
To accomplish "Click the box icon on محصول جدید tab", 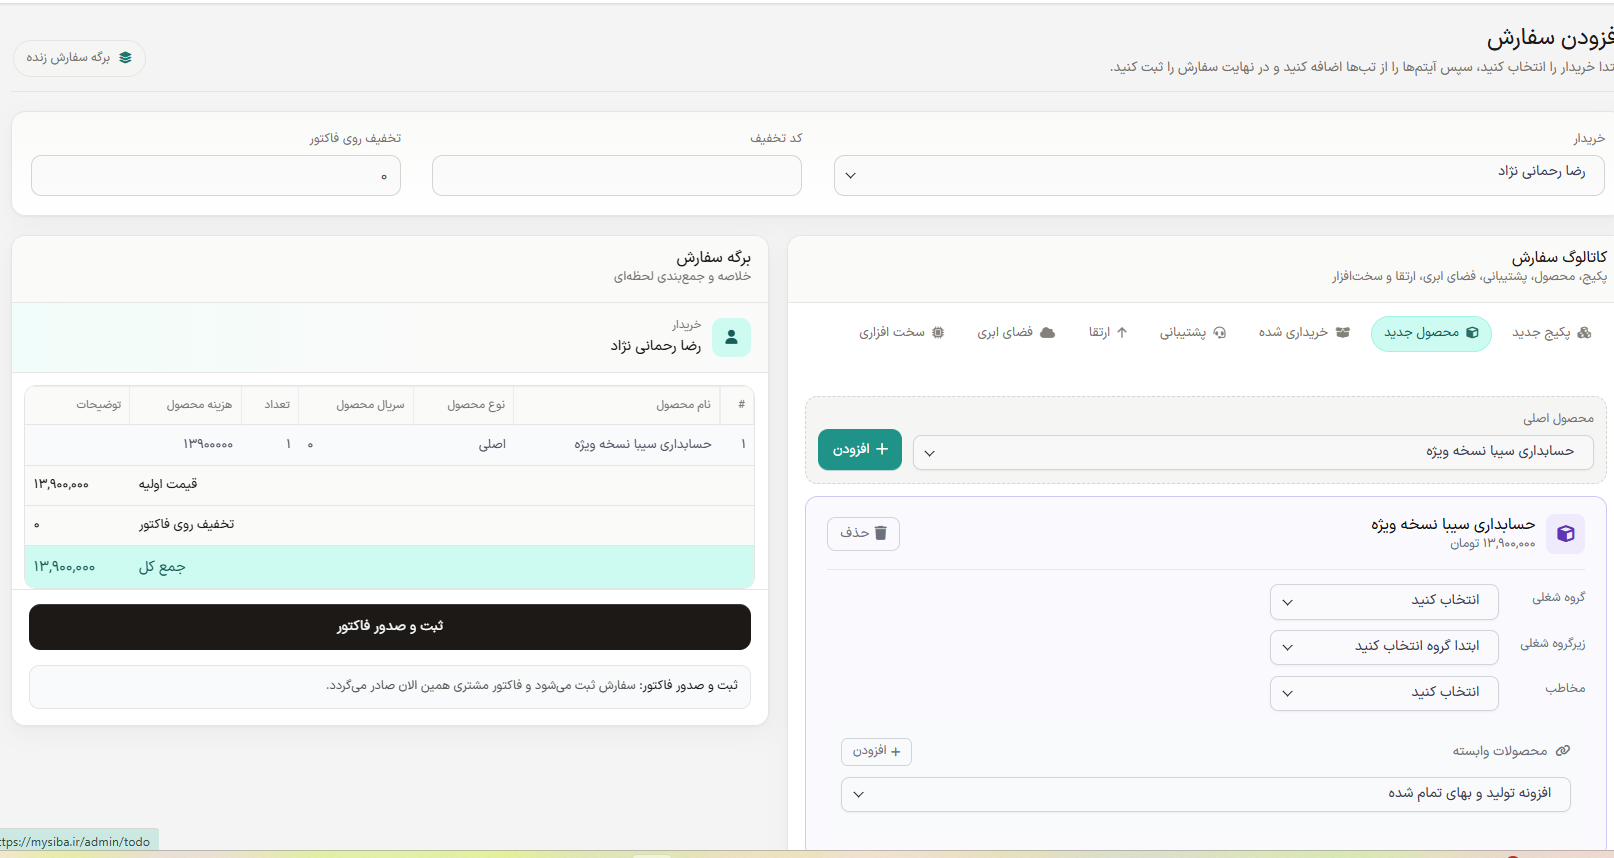I will point(1472,333).
